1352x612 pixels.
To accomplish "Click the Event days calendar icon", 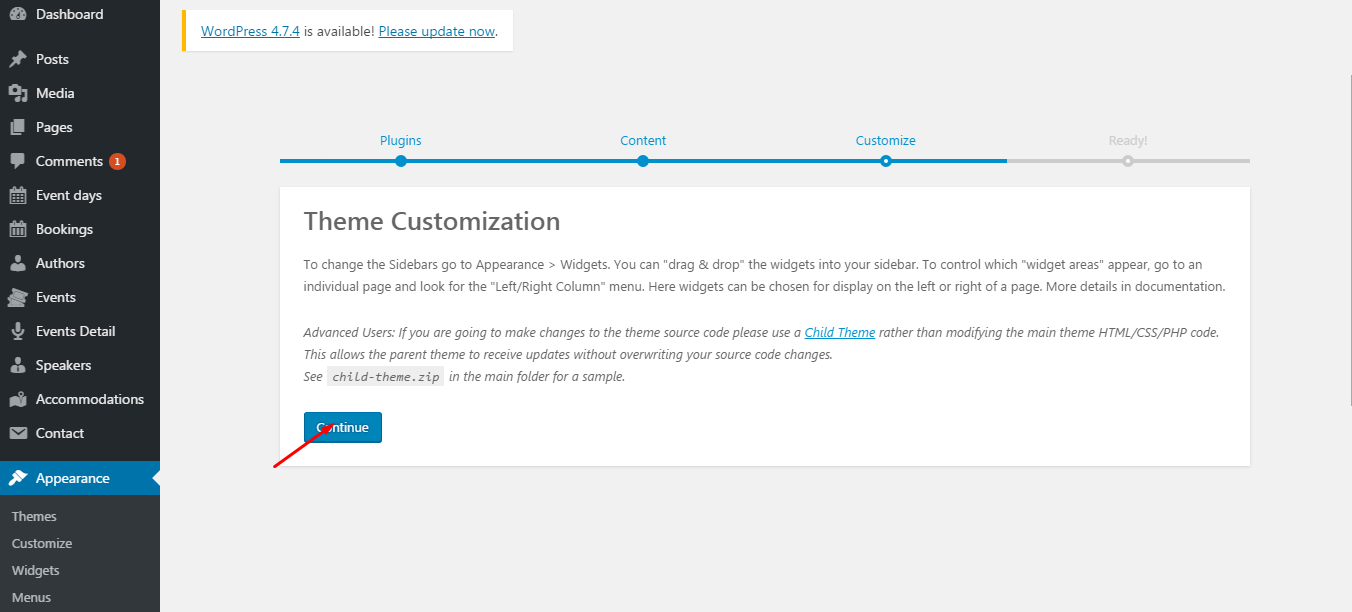I will (18, 195).
